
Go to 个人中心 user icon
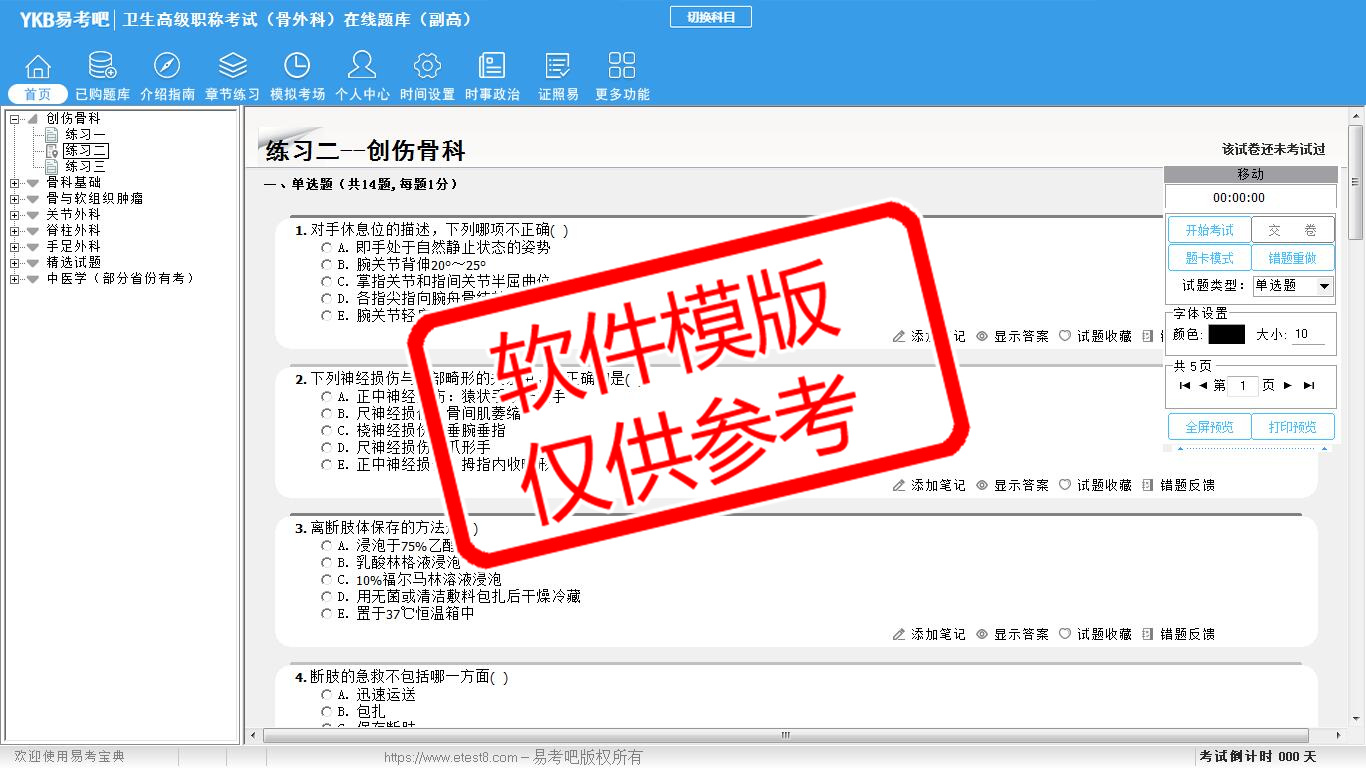coord(362,67)
